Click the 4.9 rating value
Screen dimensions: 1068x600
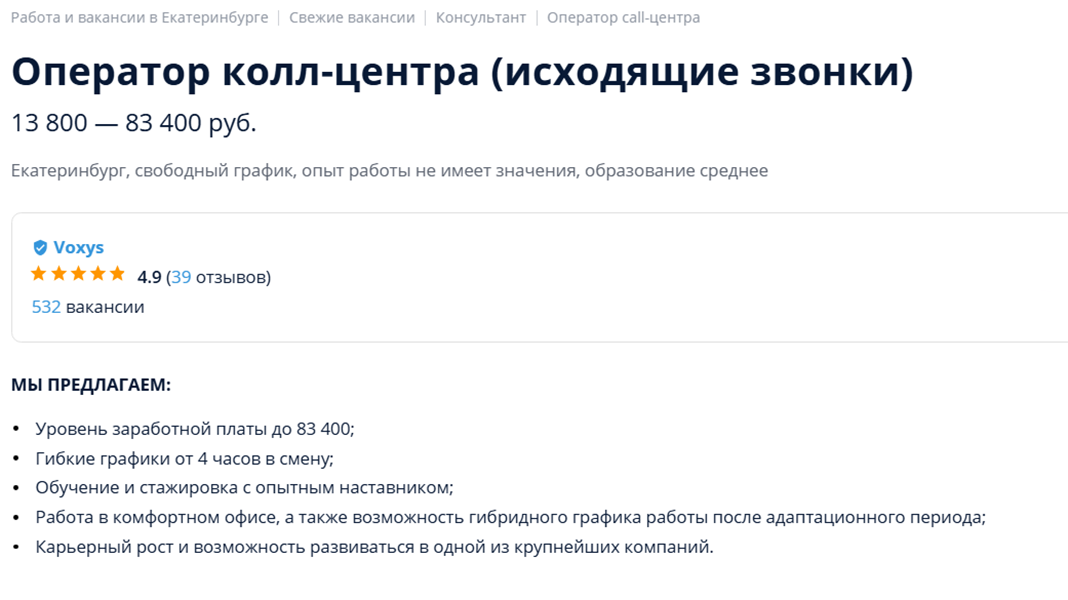click(149, 277)
